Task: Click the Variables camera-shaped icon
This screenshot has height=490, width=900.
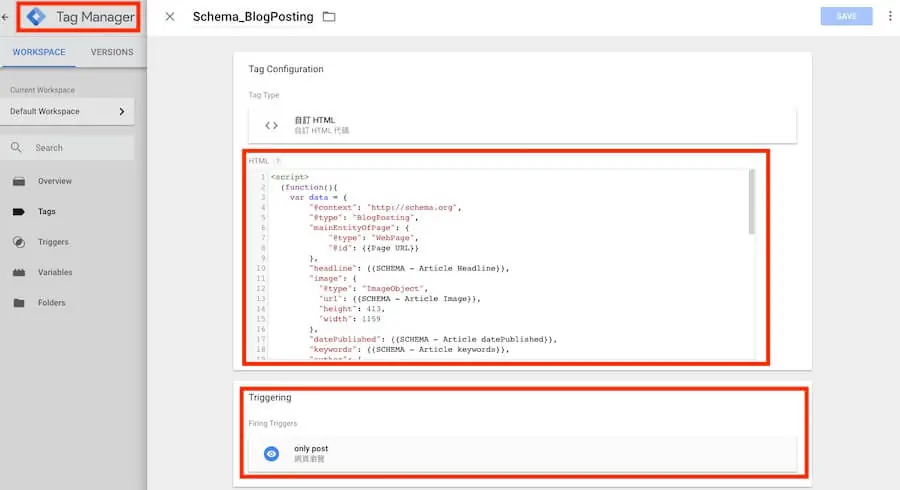Action: (x=19, y=273)
